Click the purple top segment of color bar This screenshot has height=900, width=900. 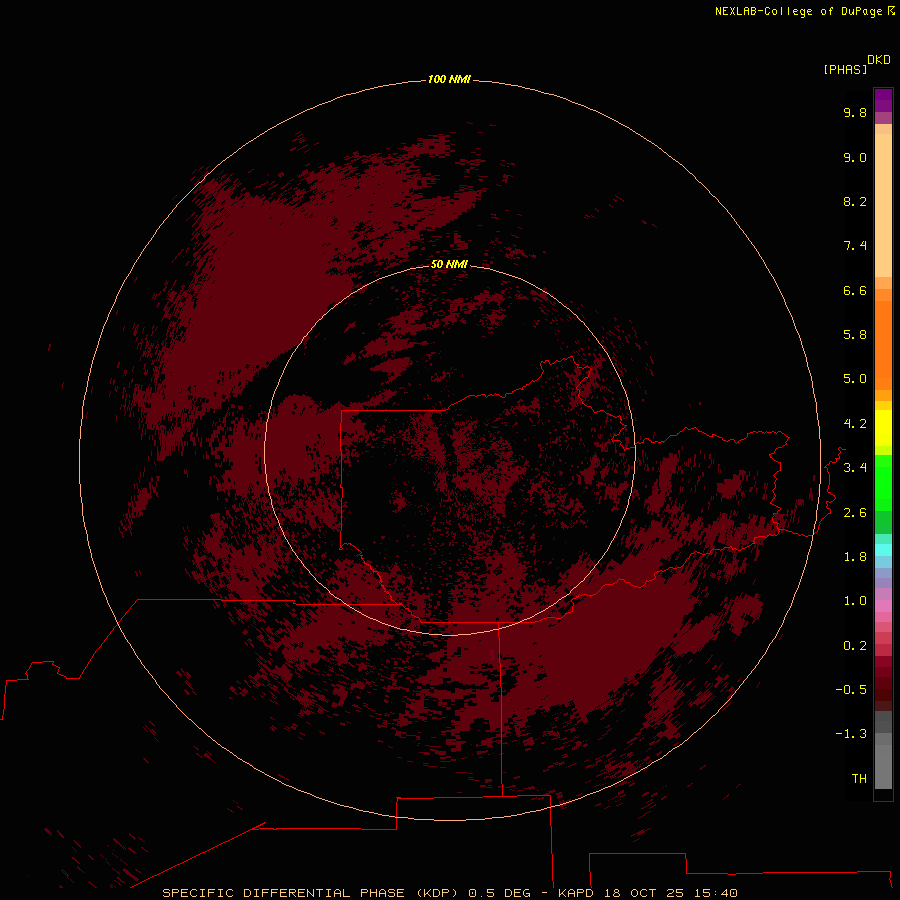point(883,100)
